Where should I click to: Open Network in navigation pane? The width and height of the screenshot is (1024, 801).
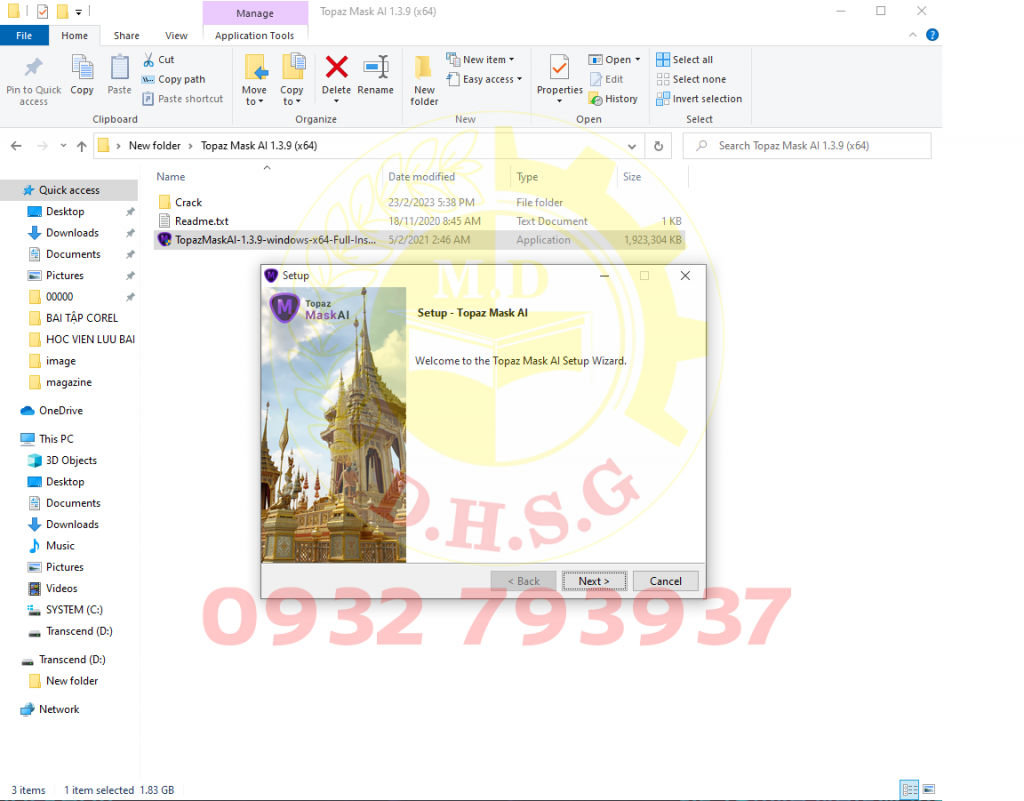59,710
